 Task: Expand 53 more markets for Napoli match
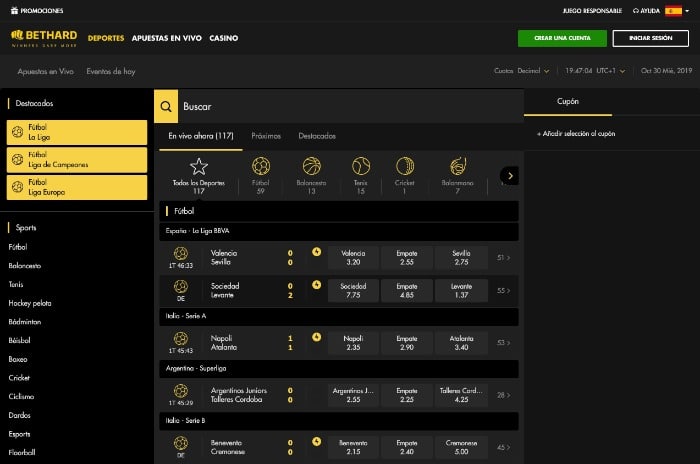(504, 343)
